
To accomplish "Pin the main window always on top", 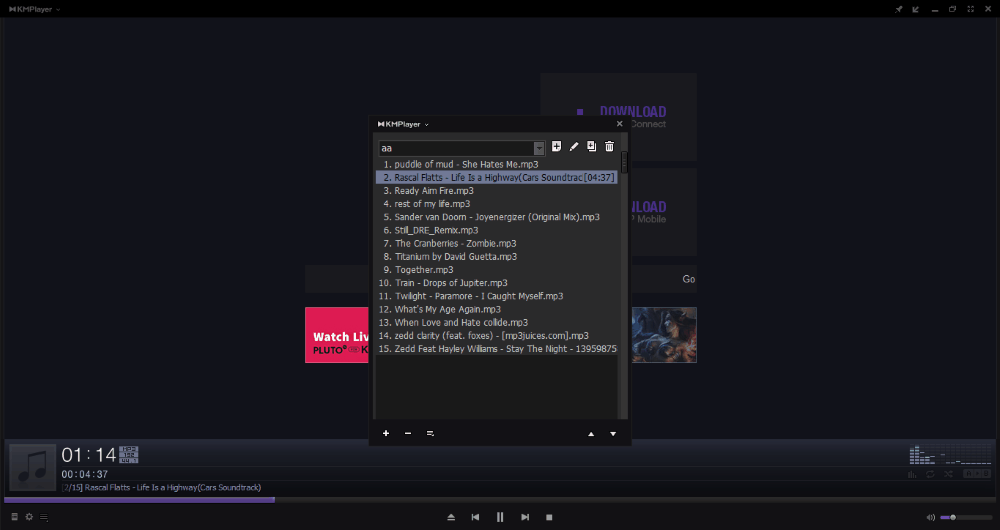I will pyautogui.click(x=899, y=9).
